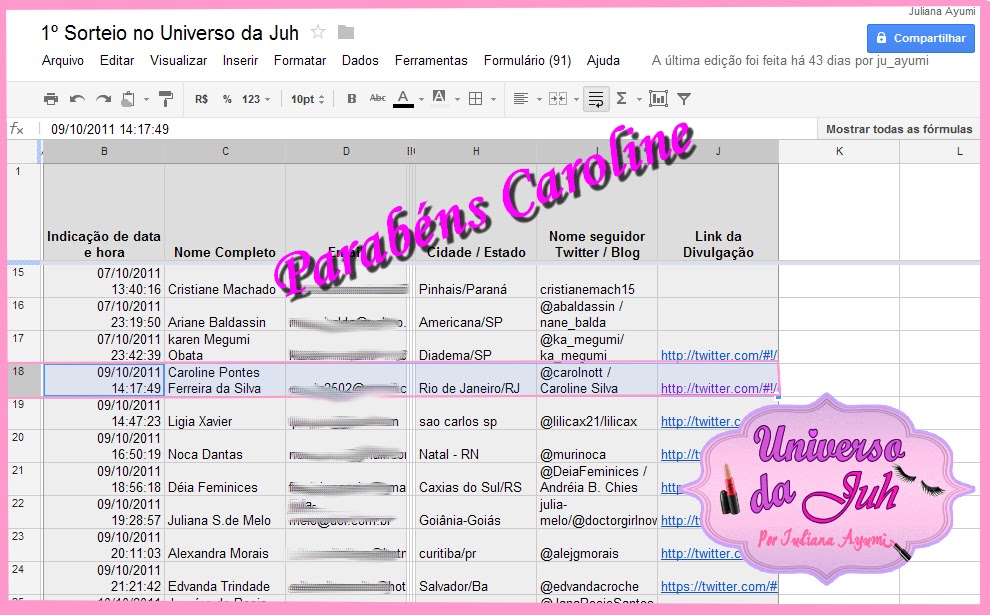The height and width of the screenshot is (615, 990).
Task: Click the text color A icon
Action: pyautogui.click(x=403, y=99)
